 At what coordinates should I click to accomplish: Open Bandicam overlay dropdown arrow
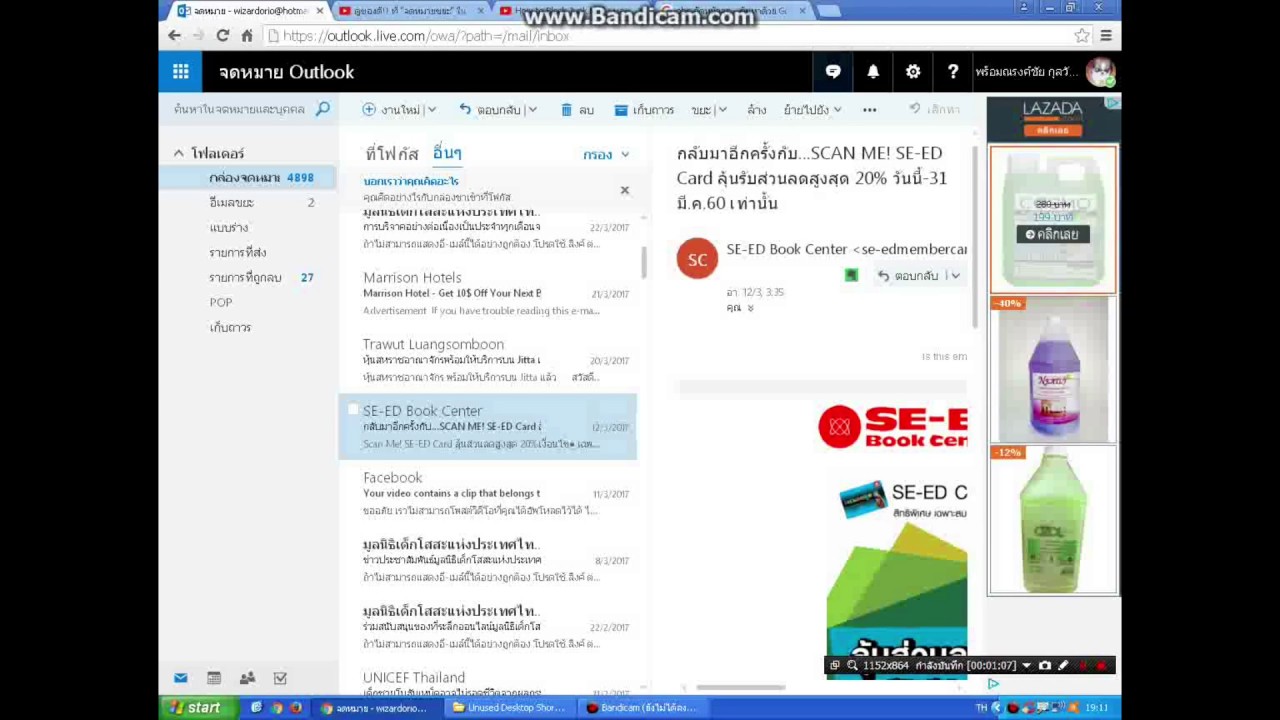1026,665
